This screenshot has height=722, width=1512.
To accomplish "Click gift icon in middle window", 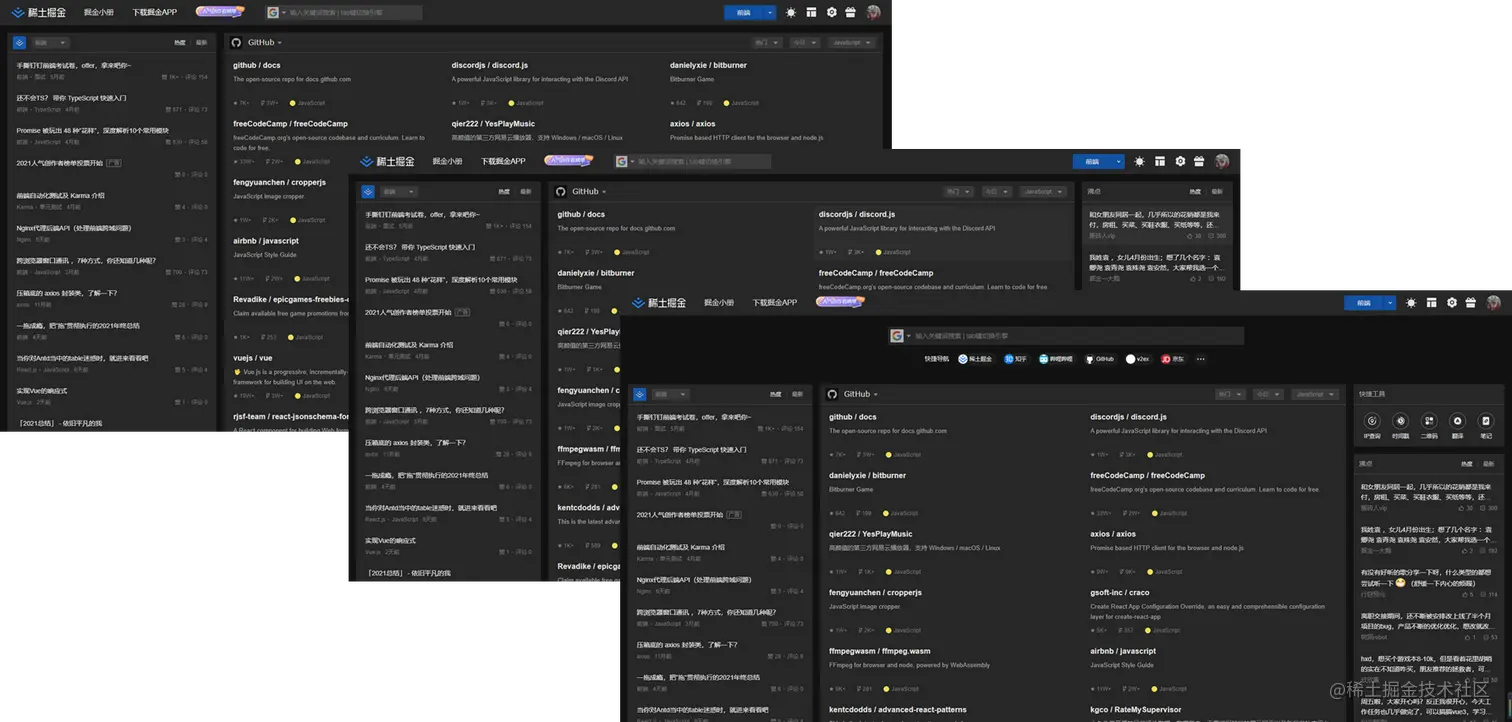I will (x=1199, y=161).
